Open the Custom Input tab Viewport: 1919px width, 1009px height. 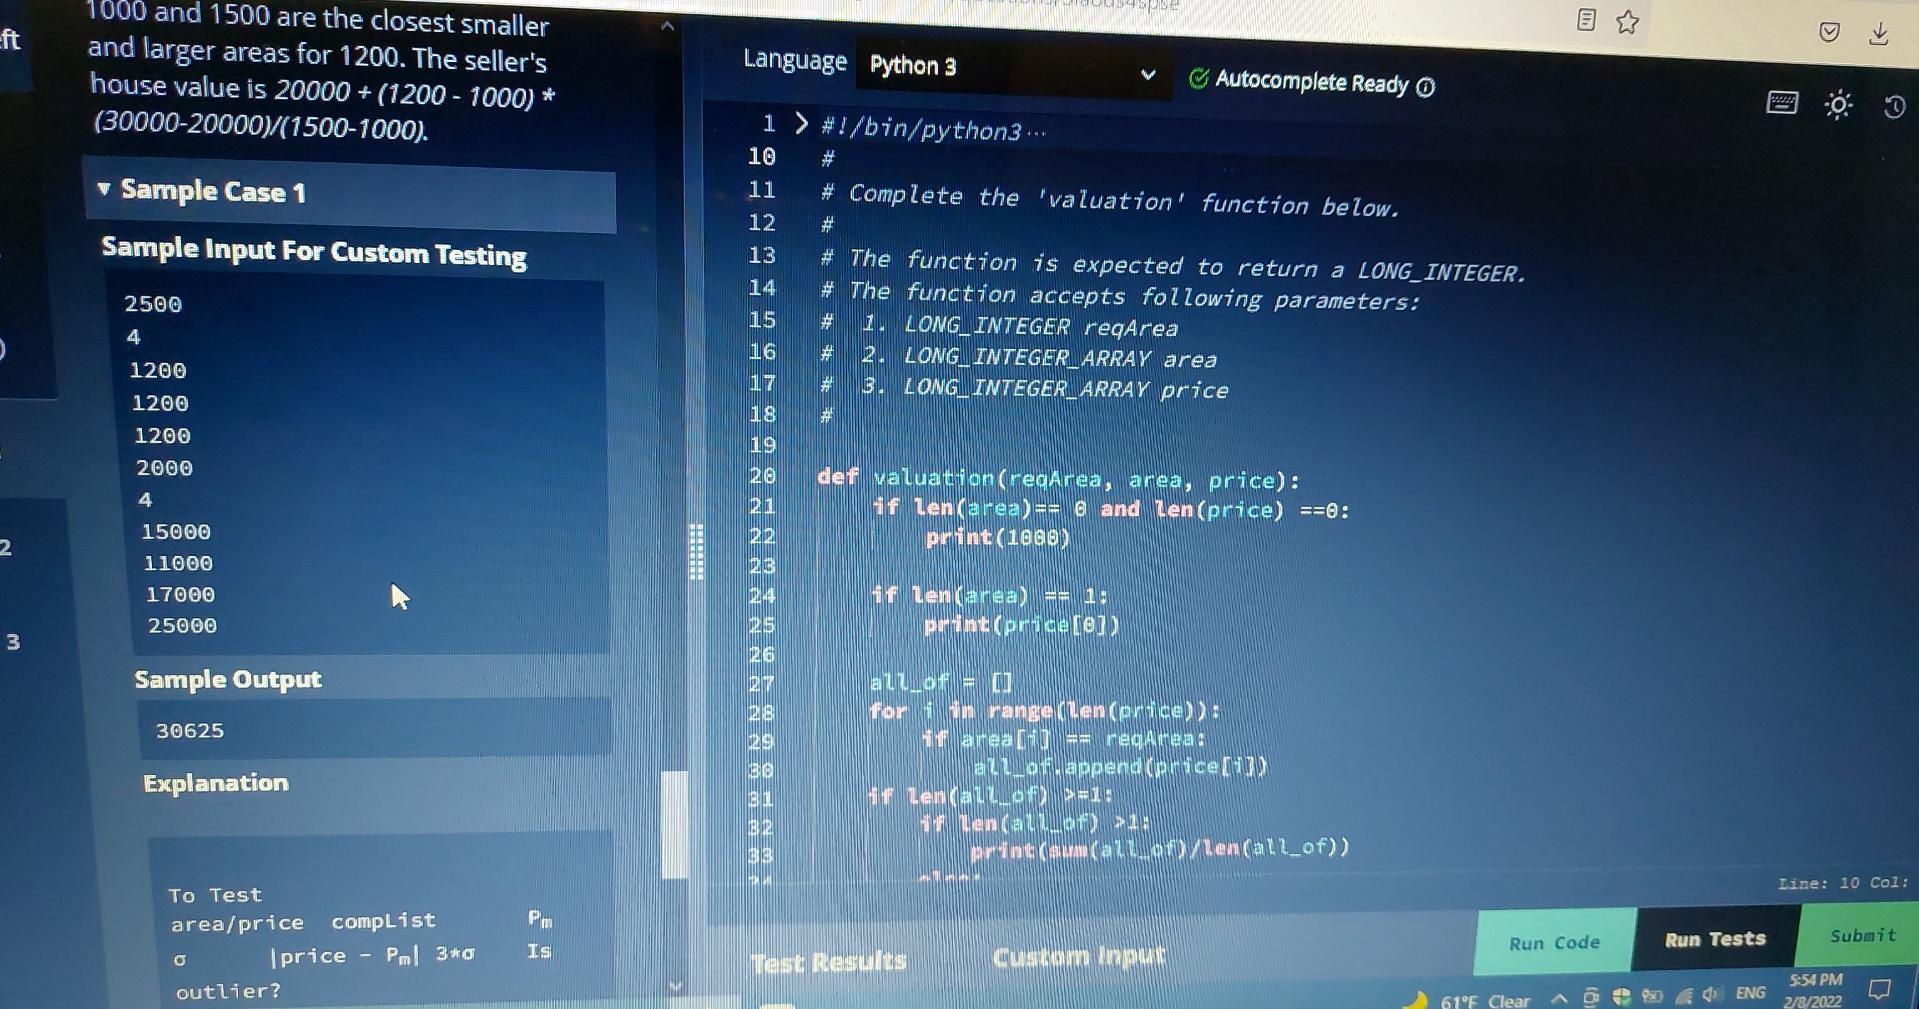tap(1078, 956)
